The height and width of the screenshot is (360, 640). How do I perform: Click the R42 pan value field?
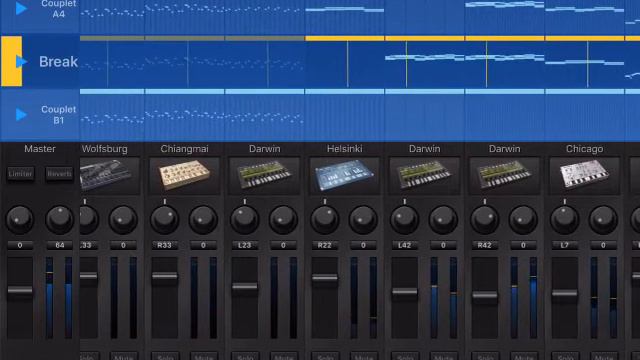click(x=485, y=245)
